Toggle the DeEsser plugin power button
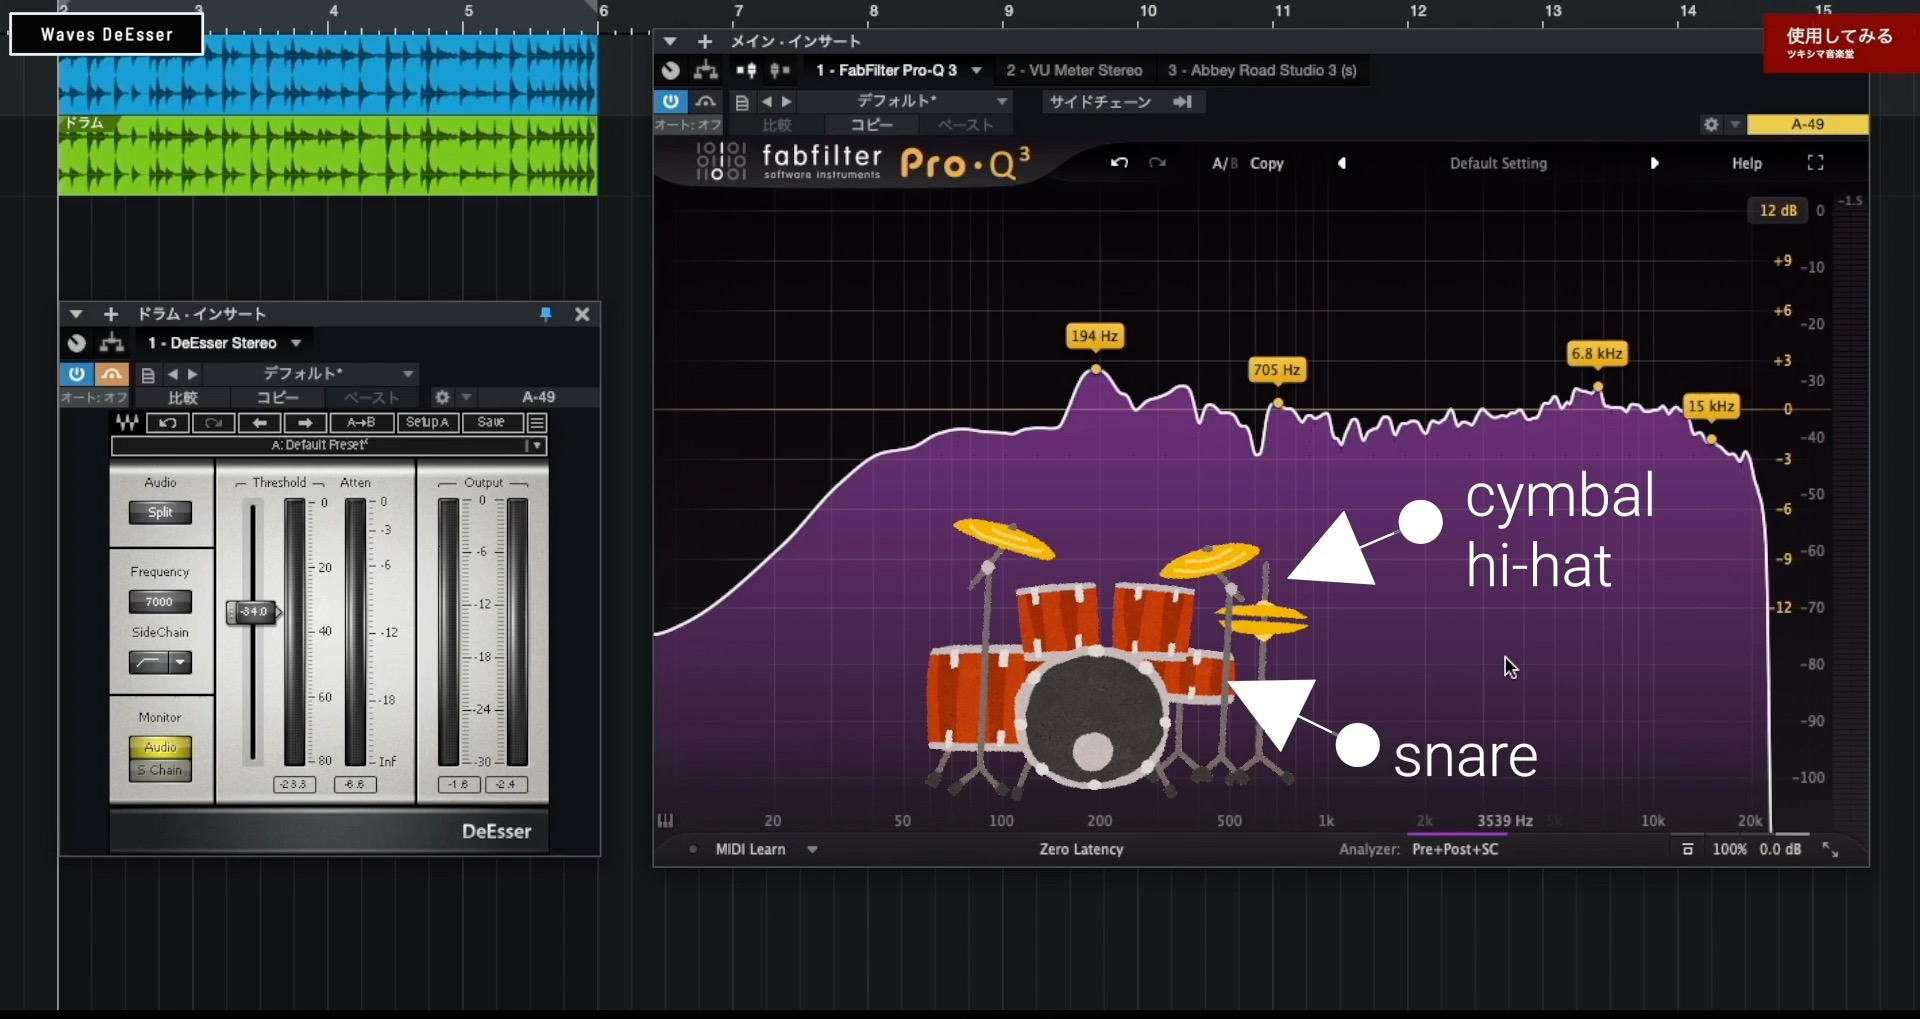 coord(76,374)
